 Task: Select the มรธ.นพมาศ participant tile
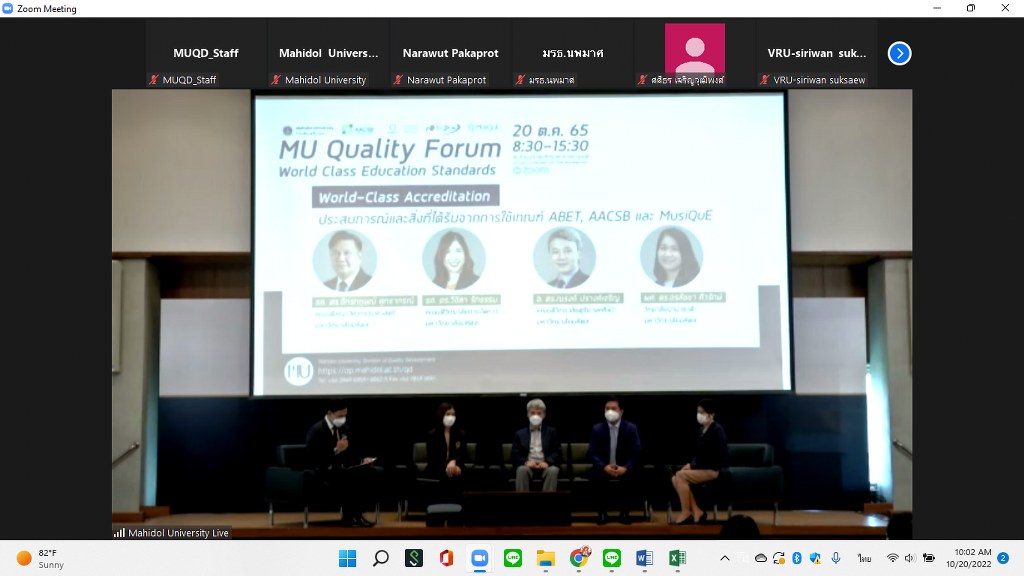click(573, 54)
